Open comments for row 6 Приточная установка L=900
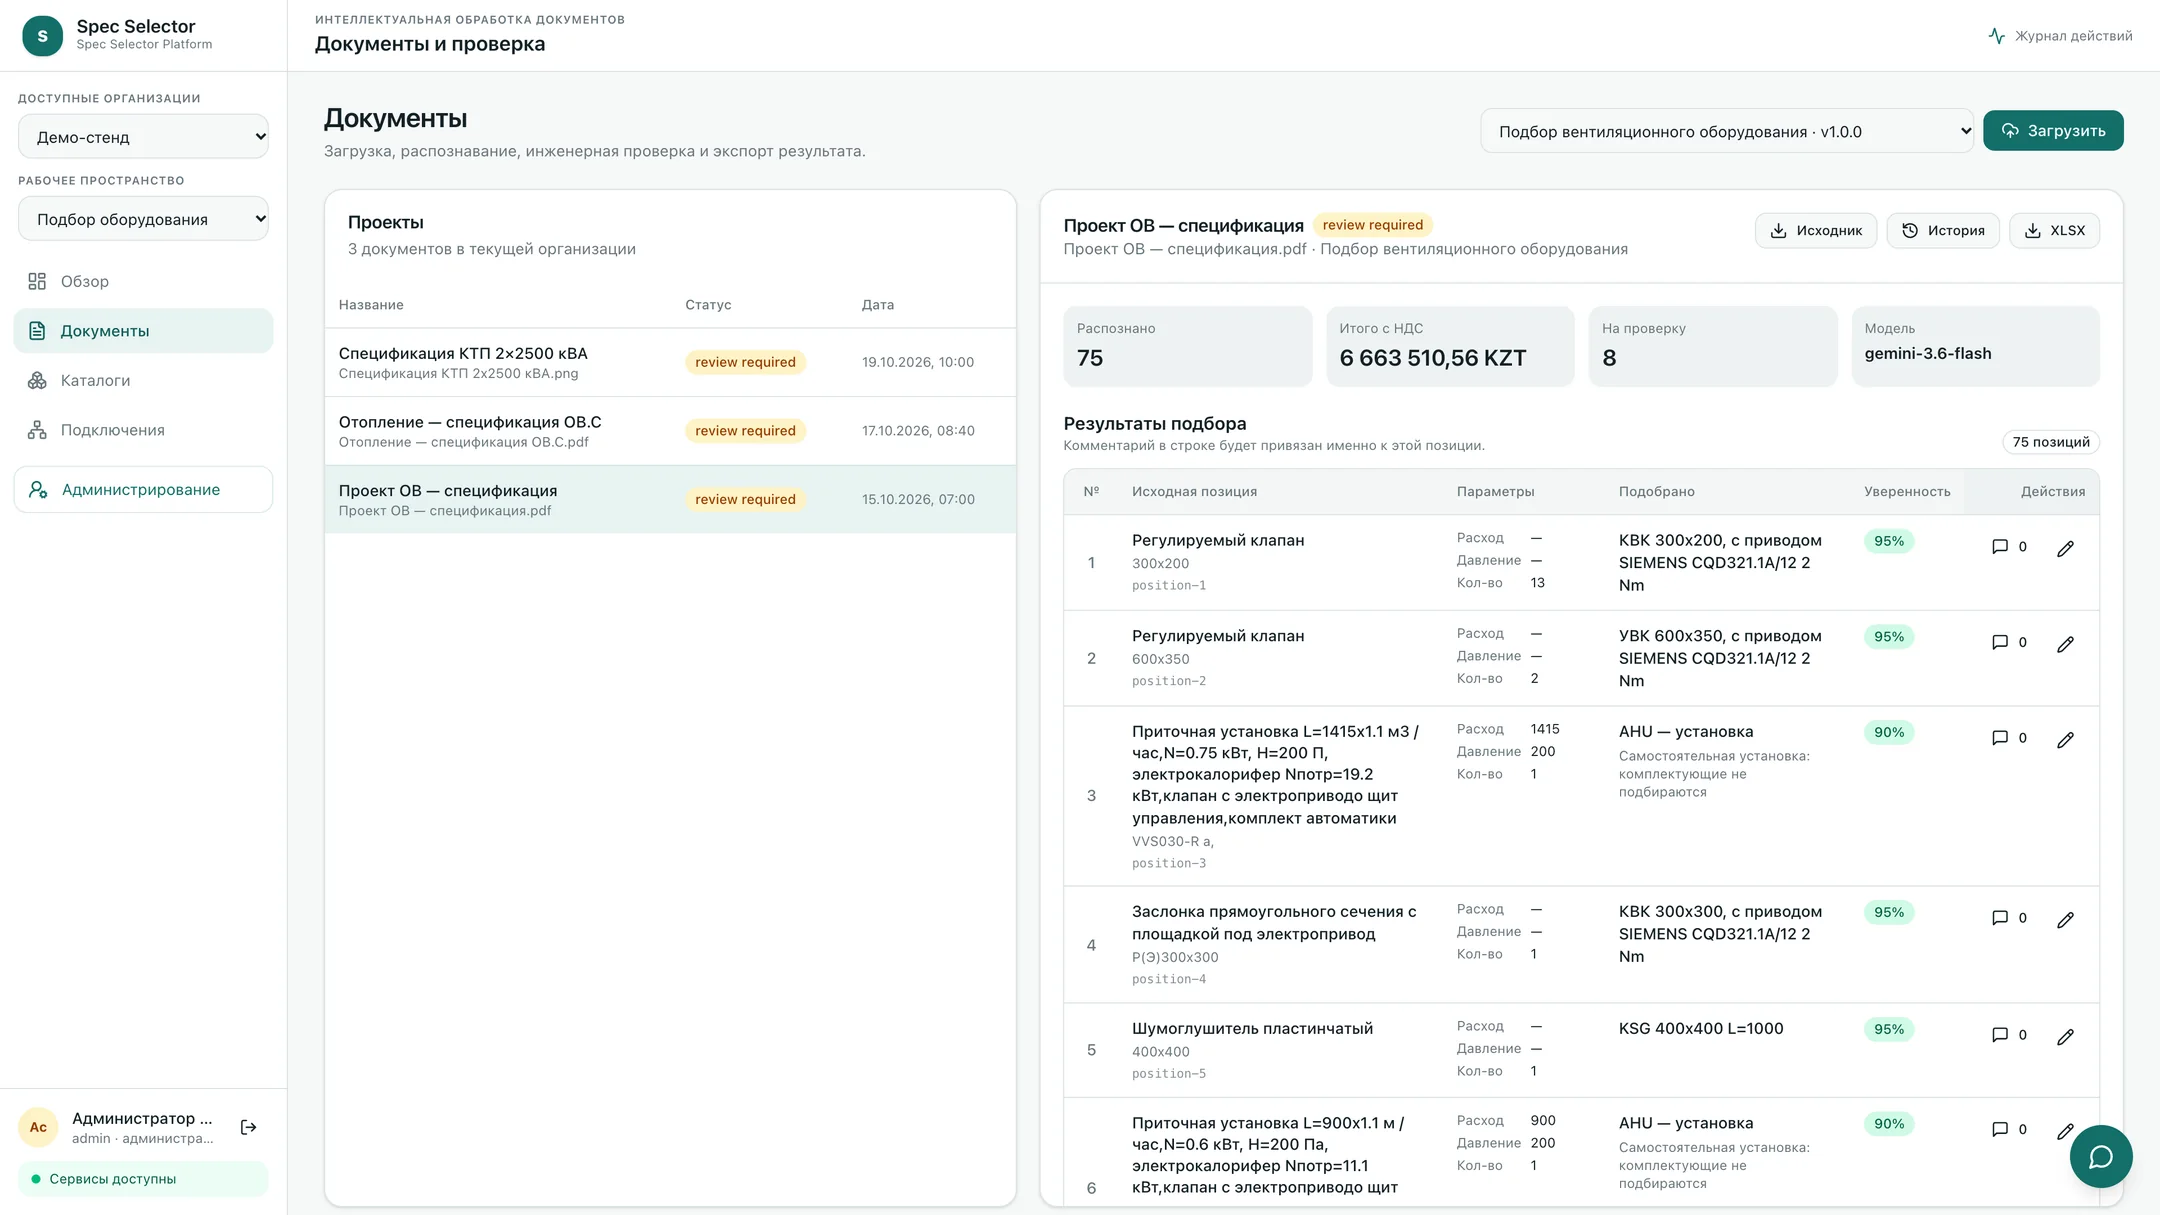 click(2009, 1129)
